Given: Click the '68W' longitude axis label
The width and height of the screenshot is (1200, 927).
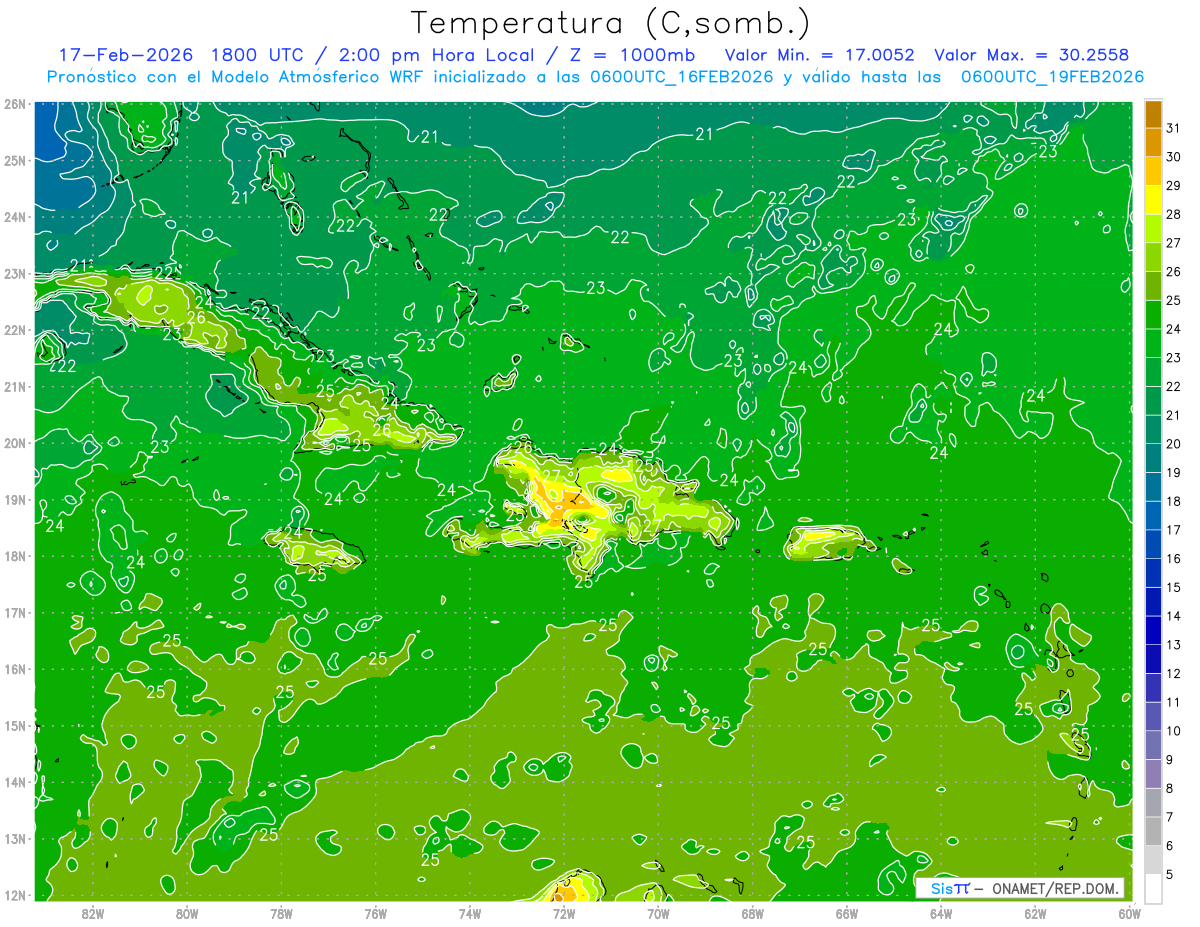Looking at the screenshot, I should coord(752,913).
